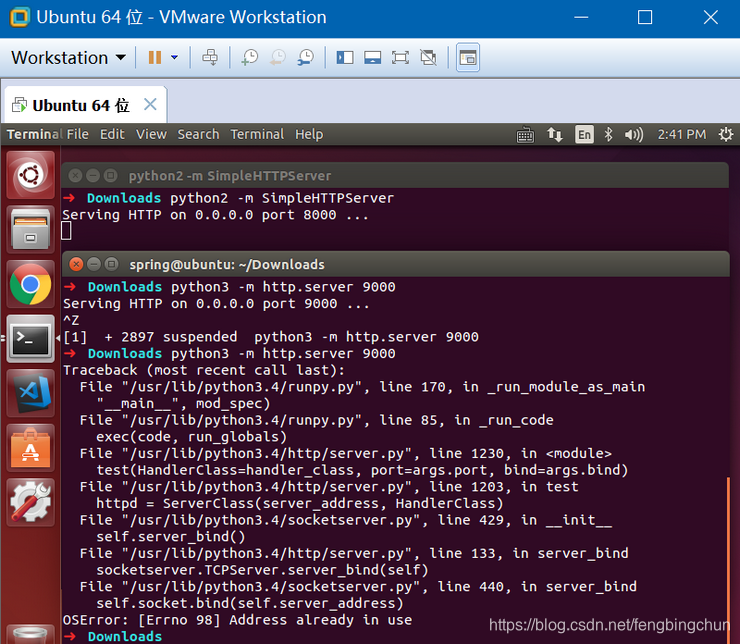Open the Help menu in Ubuntu
Image resolution: width=740 pixels, height=644 pixels.
pyautogui.click(x=309, y=134)
